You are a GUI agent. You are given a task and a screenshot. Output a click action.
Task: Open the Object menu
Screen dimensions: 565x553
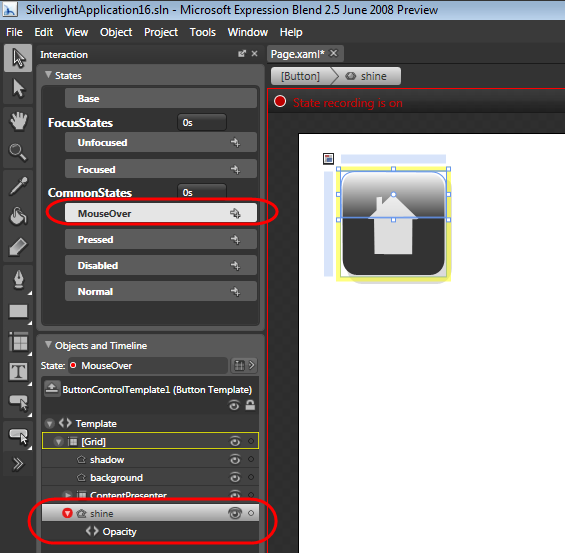pyautogui.click(x=116, y=32)
